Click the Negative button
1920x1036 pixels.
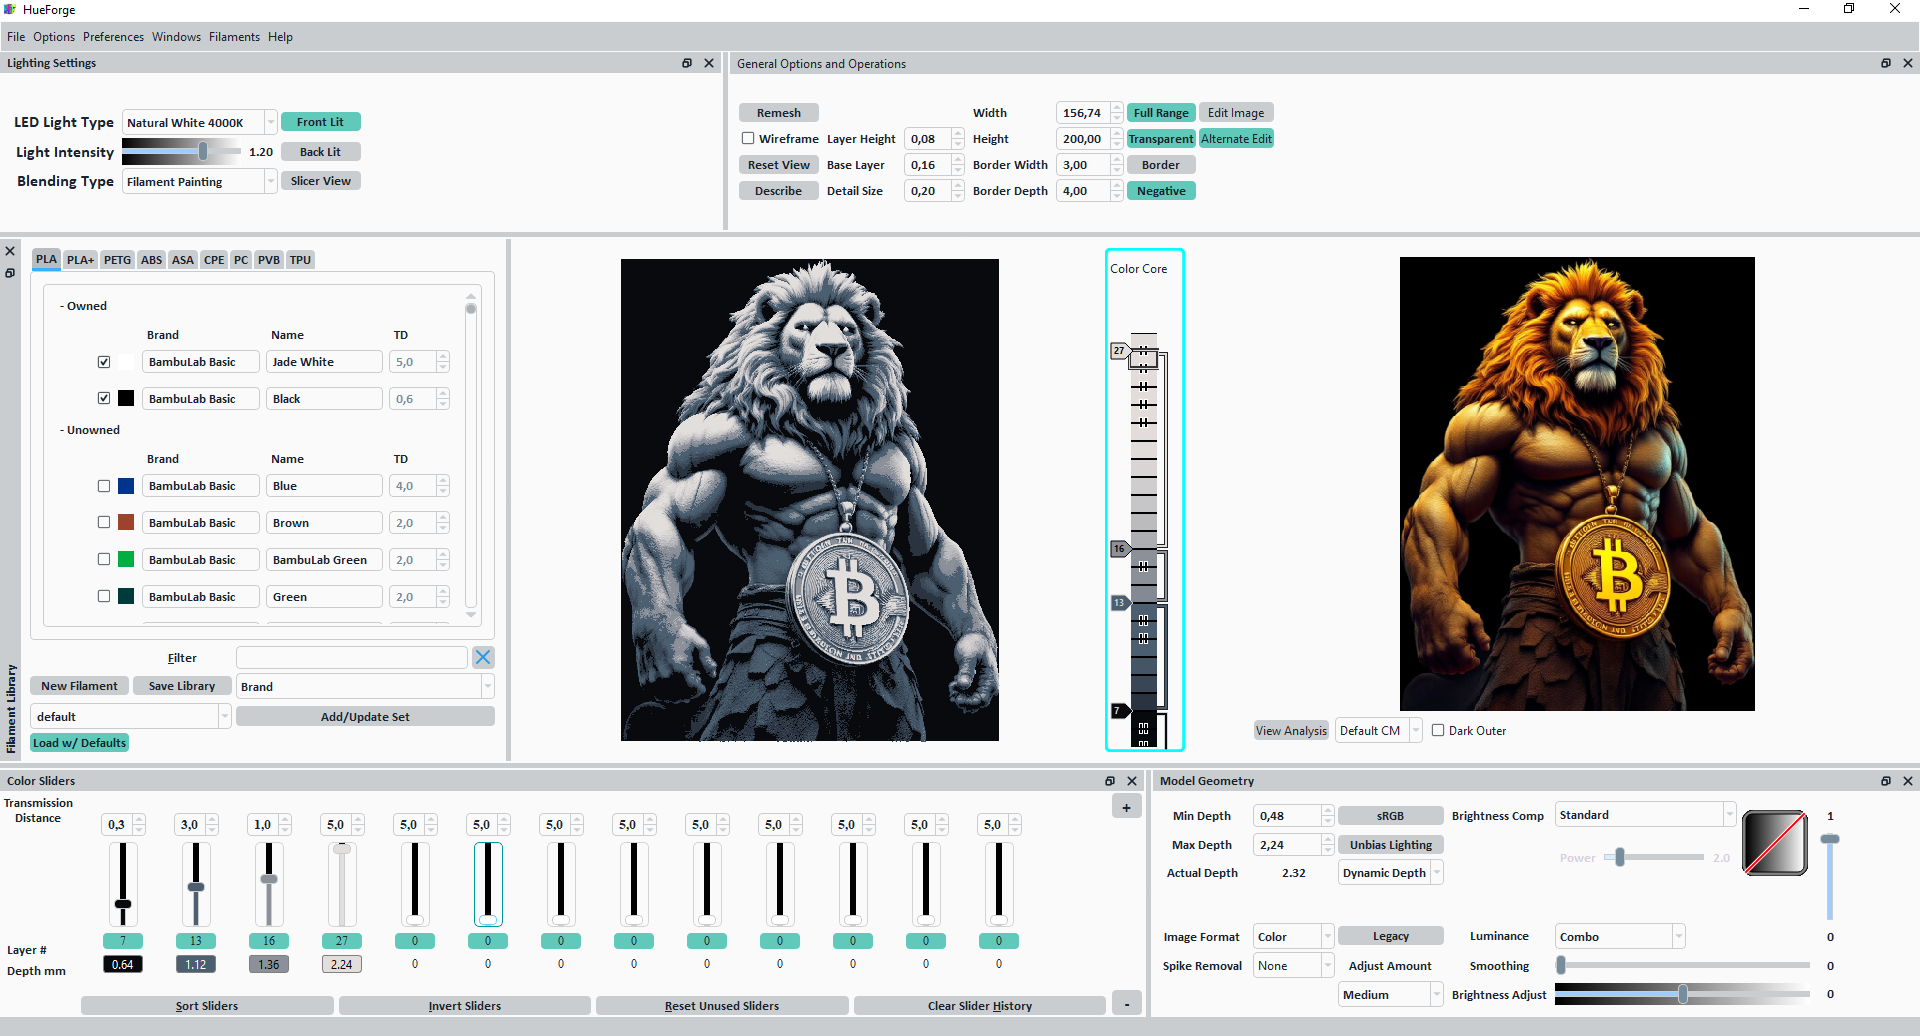click(1160, 191)
